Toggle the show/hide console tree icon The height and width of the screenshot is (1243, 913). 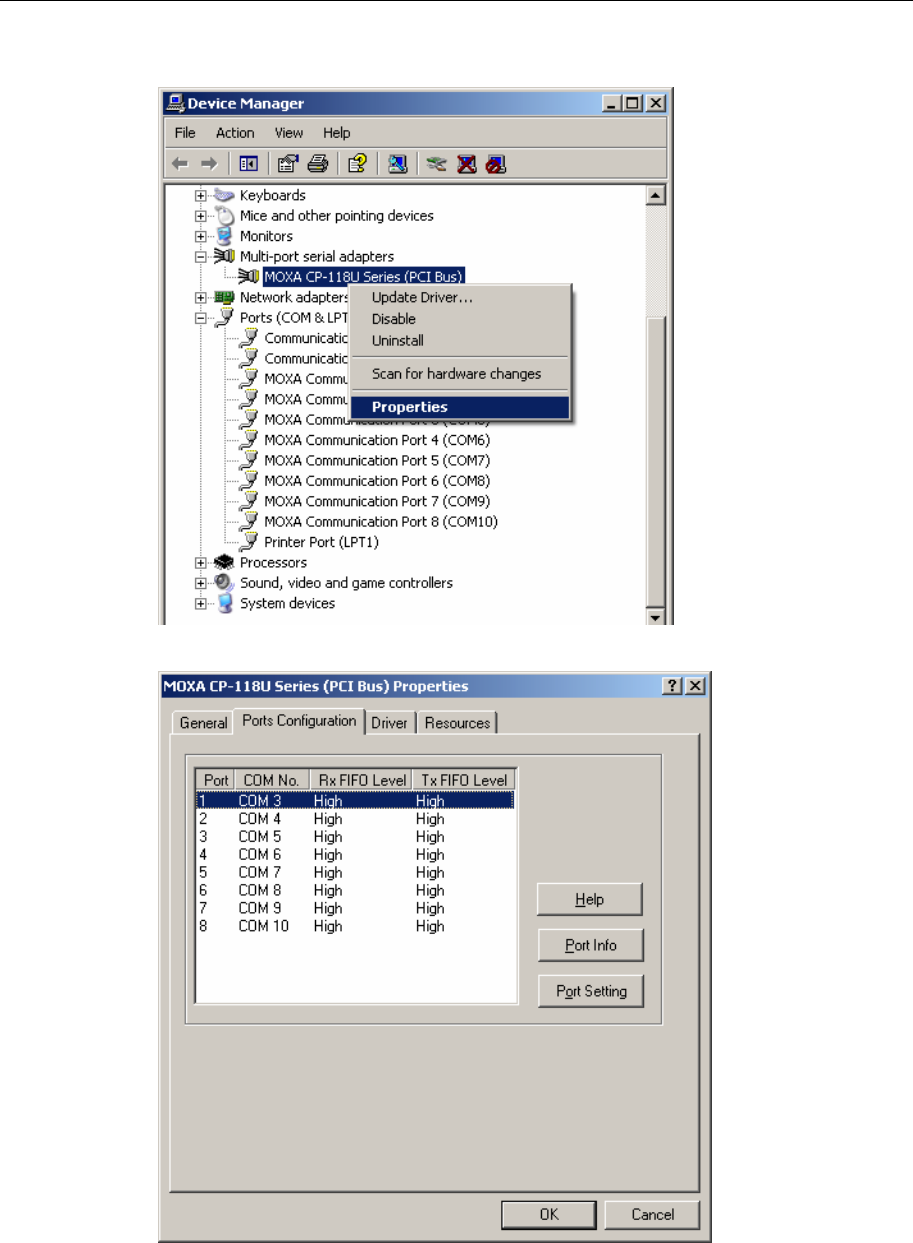pyautogui.click(x=247, y=164)
